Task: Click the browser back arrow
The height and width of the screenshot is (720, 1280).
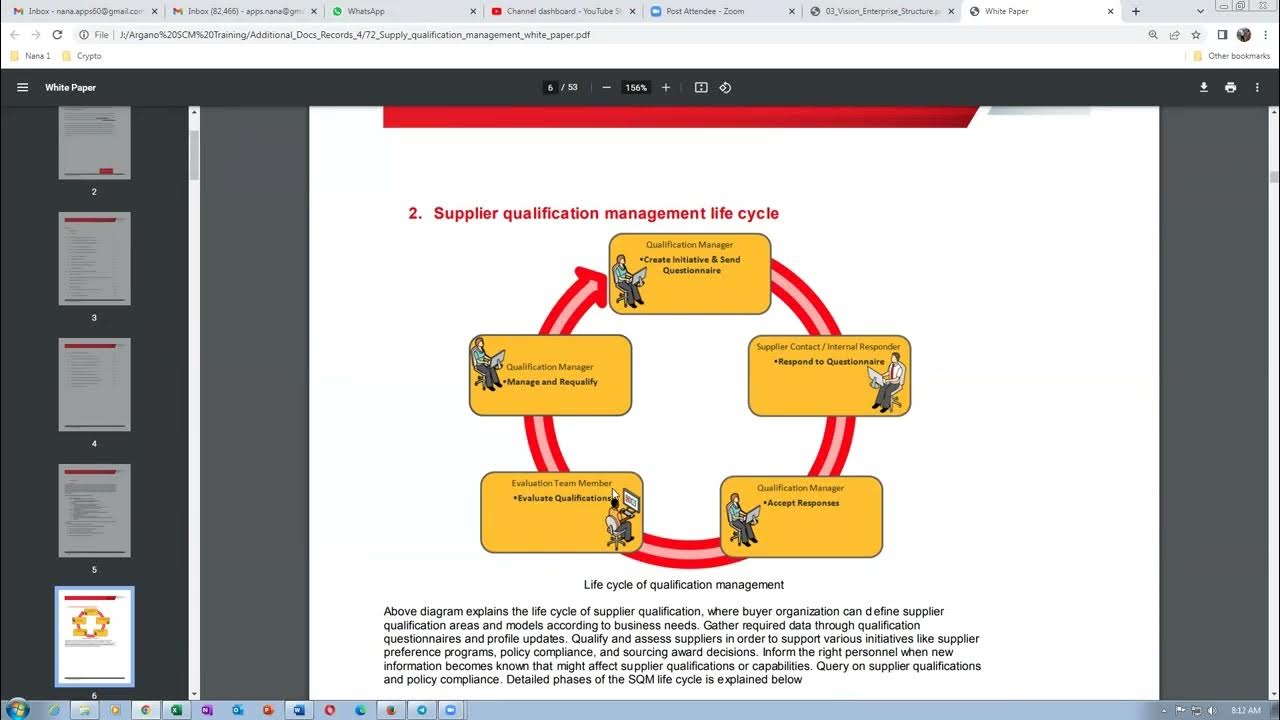Action: pos(14,34)
